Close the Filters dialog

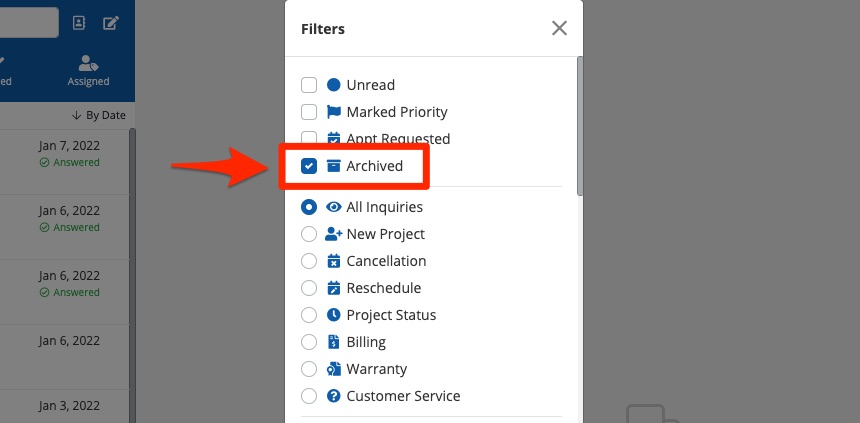[x=559, y=29]
